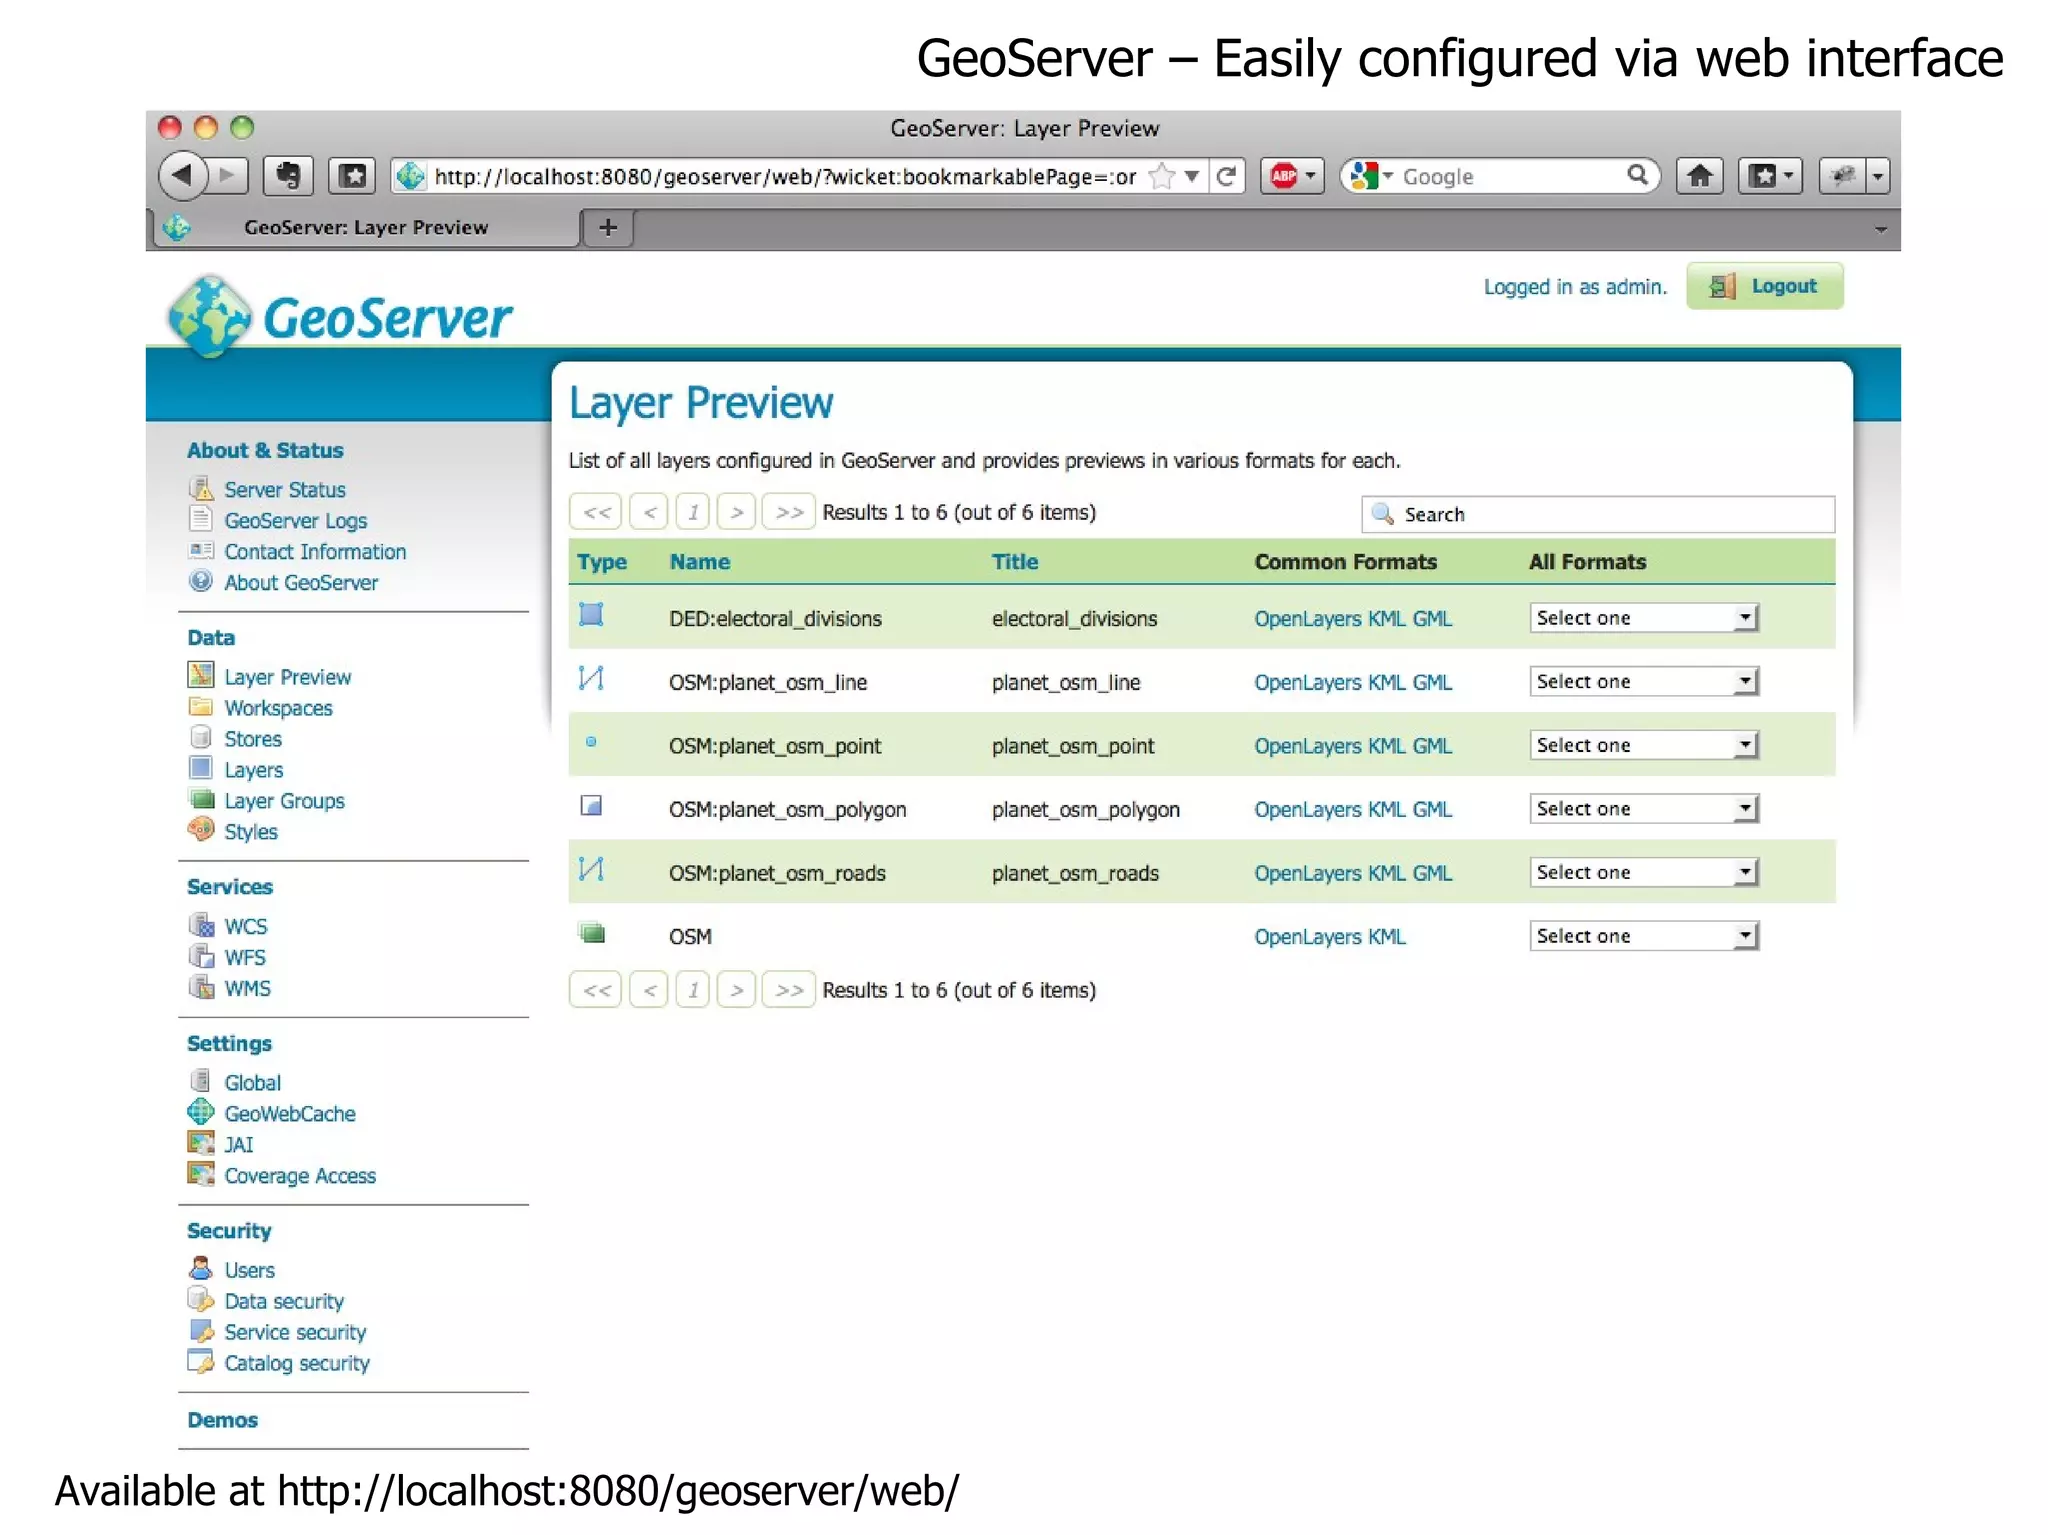Viewport: 2048px width, 1535px height.
Task: Click the bookmark star in the address bar
Action: pos(1162,176)
